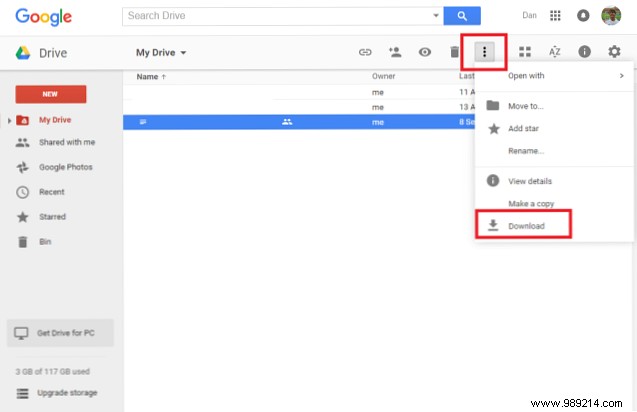Click the red NEW button

pos(51,94)
